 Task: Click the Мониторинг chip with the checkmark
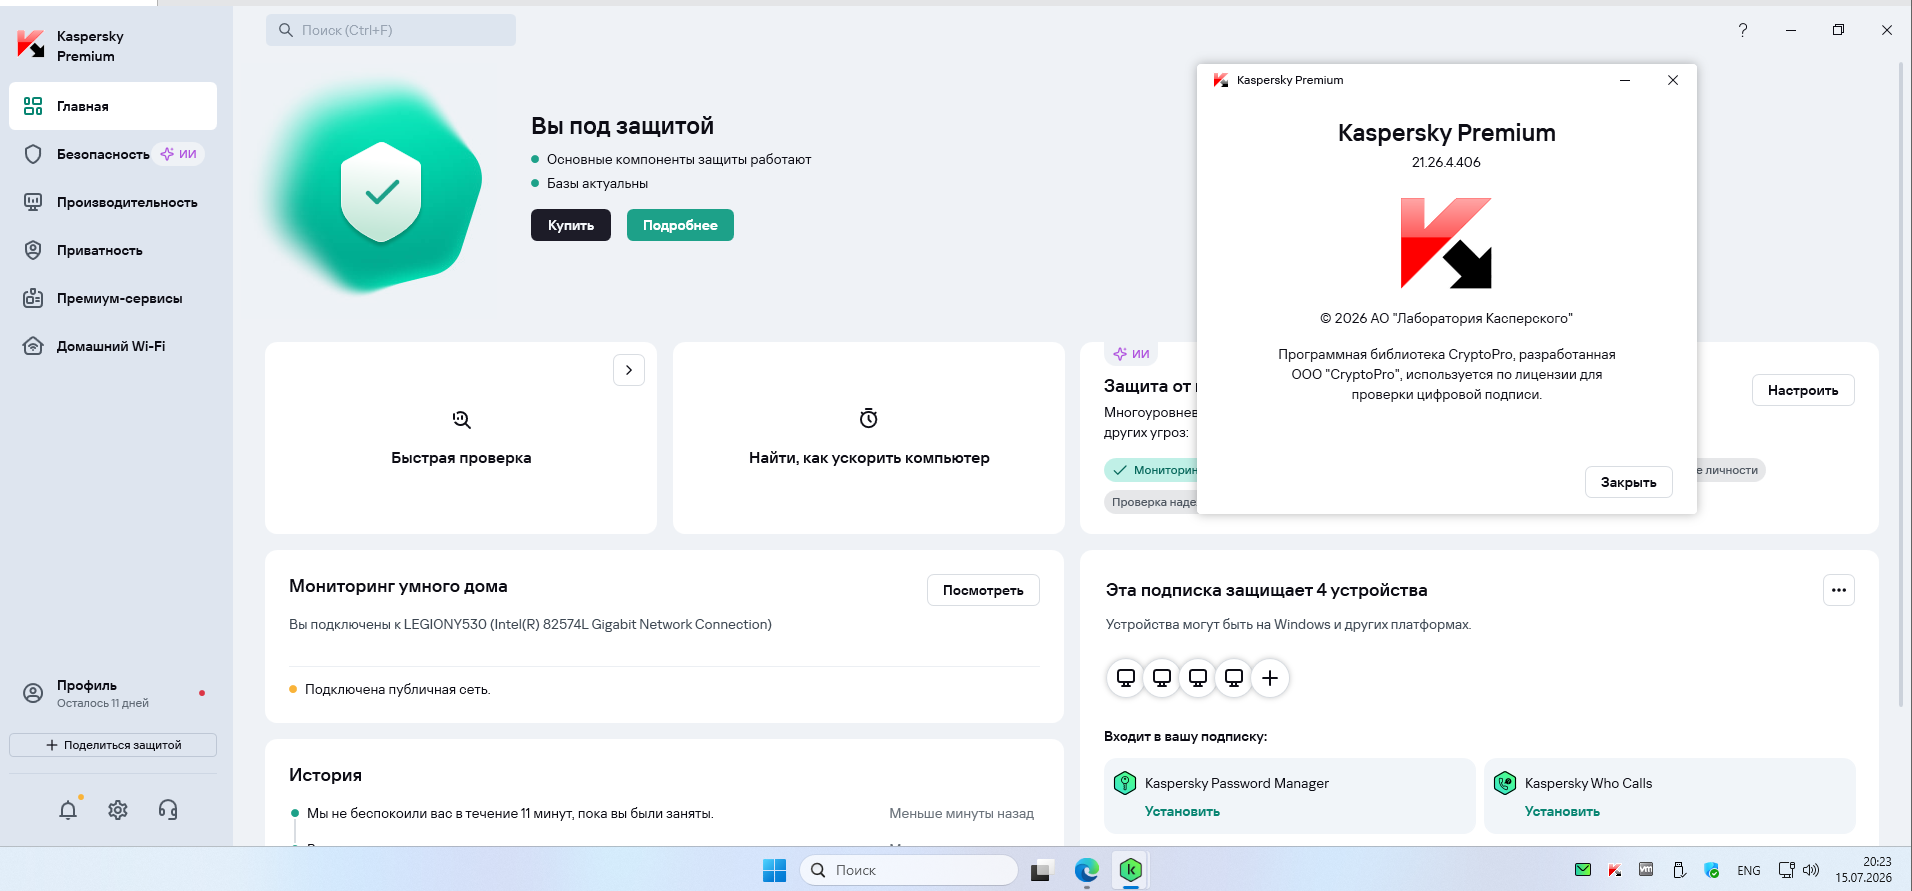[1152, 470]
